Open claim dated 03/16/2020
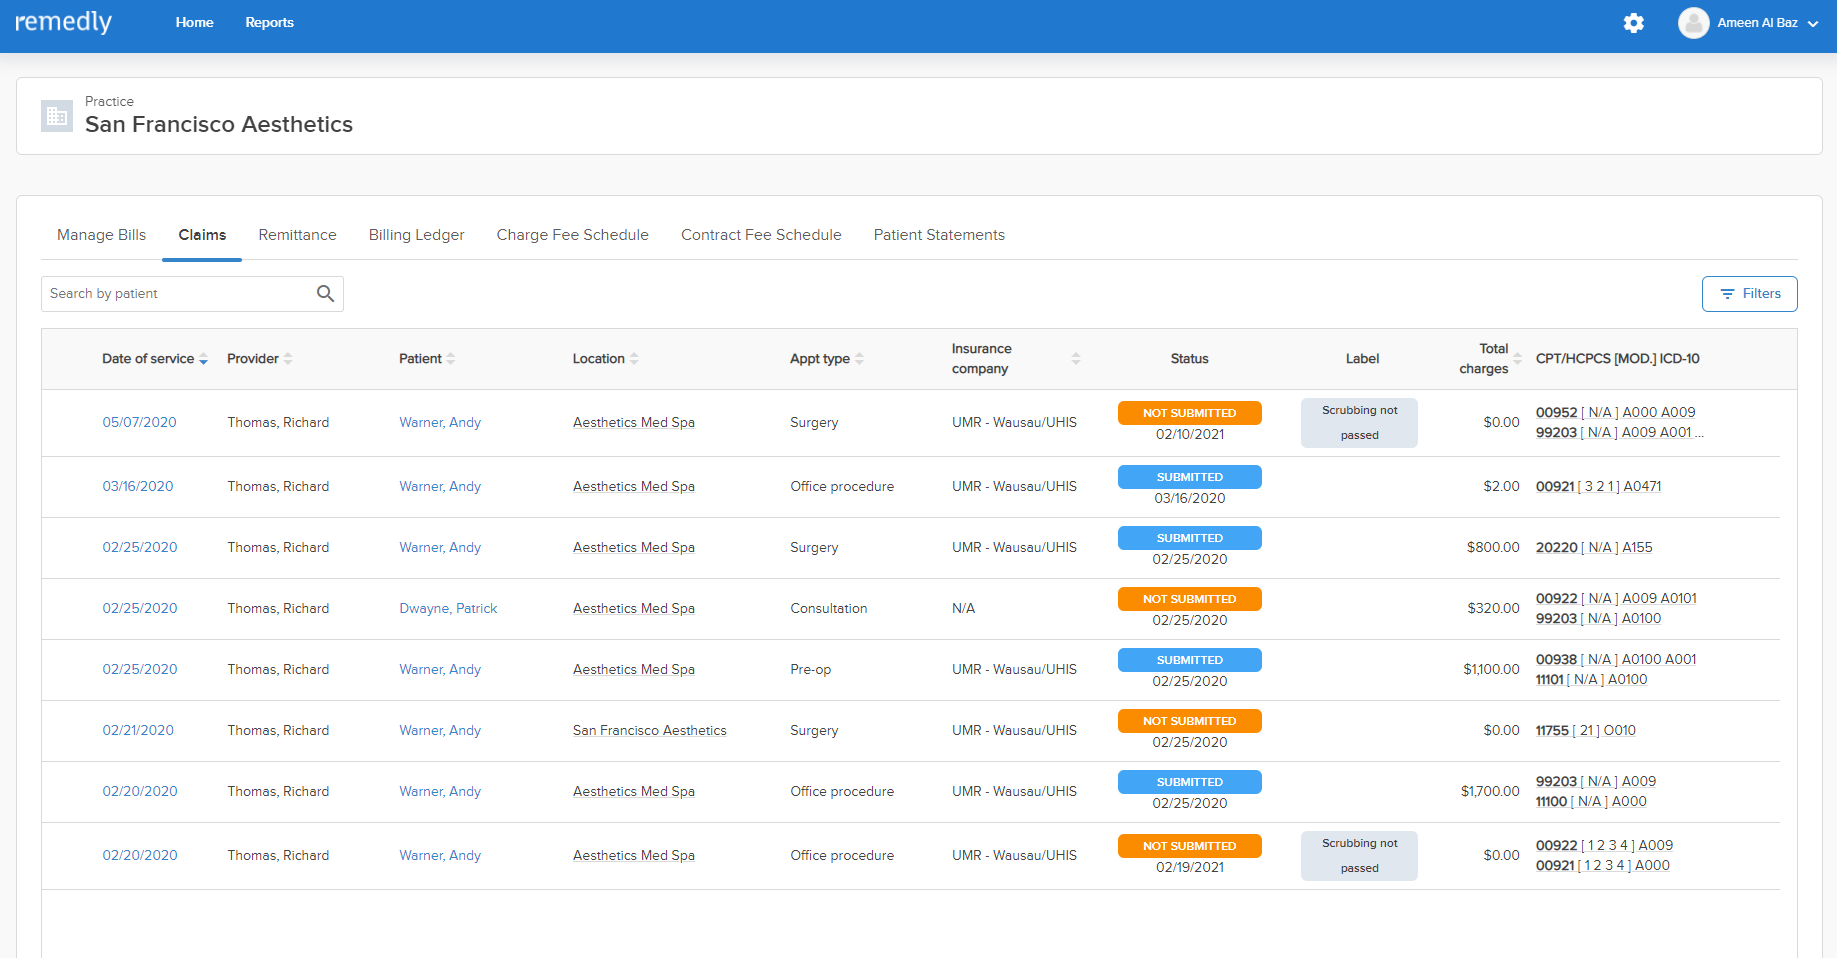This screenshot has width=1837, height=958. [x=138, y=487]
